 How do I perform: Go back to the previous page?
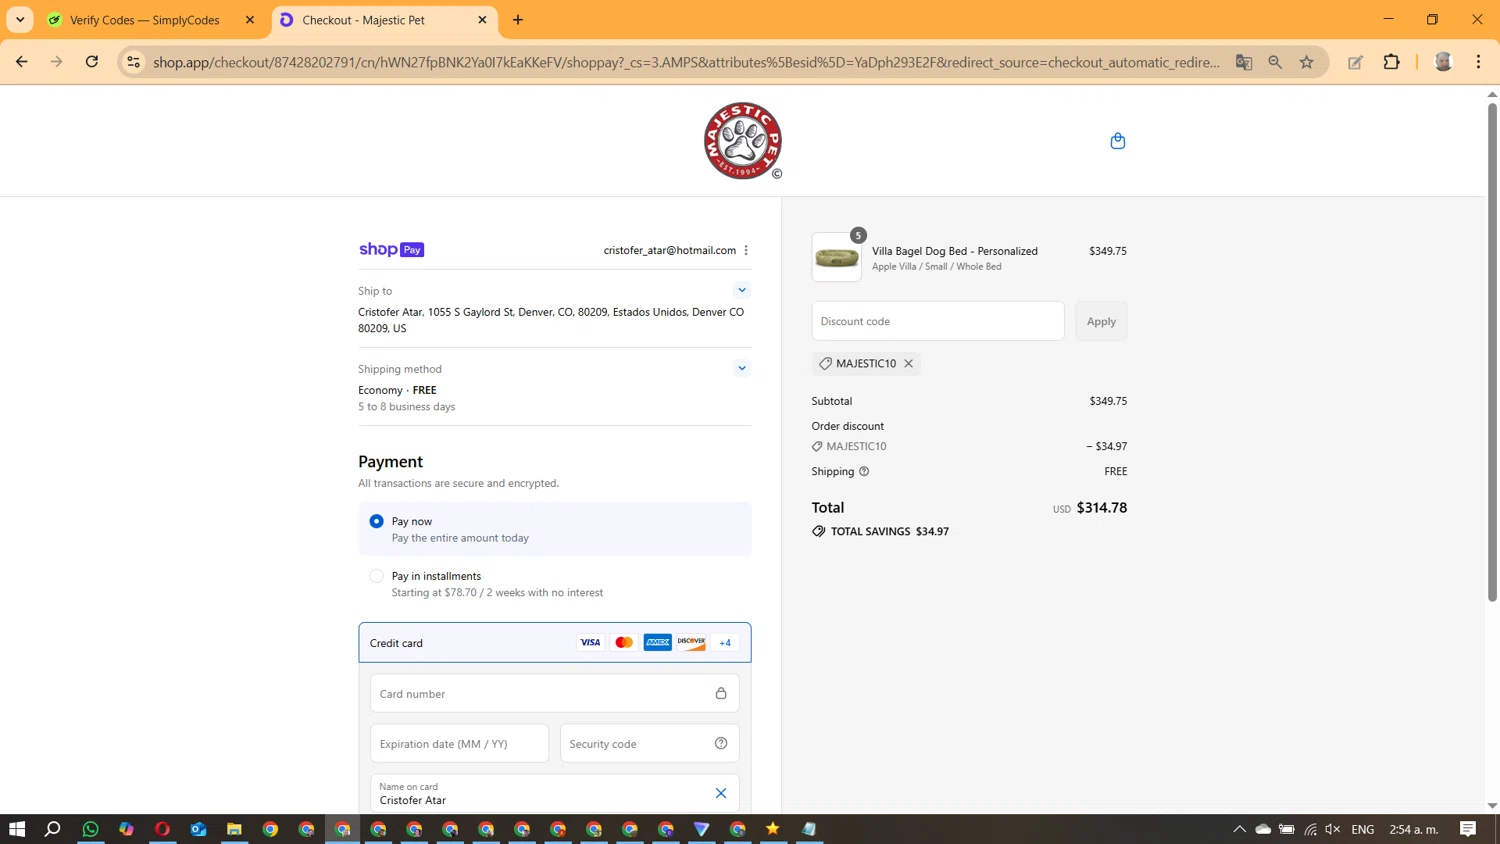click(22, 62)
